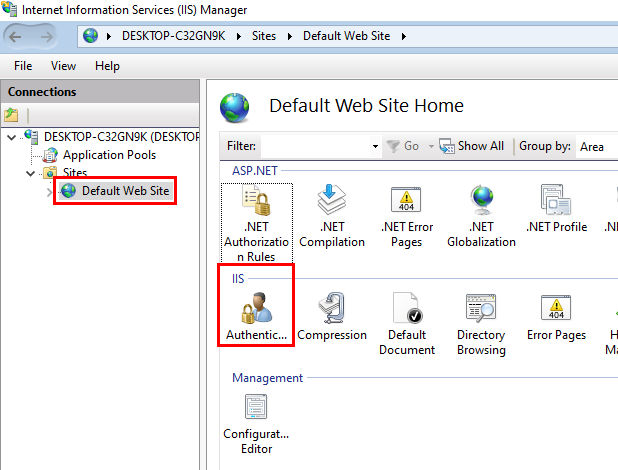Open the Configuration Editor feature
This screenshot has height=470, width=618.
tap(257, 424)
